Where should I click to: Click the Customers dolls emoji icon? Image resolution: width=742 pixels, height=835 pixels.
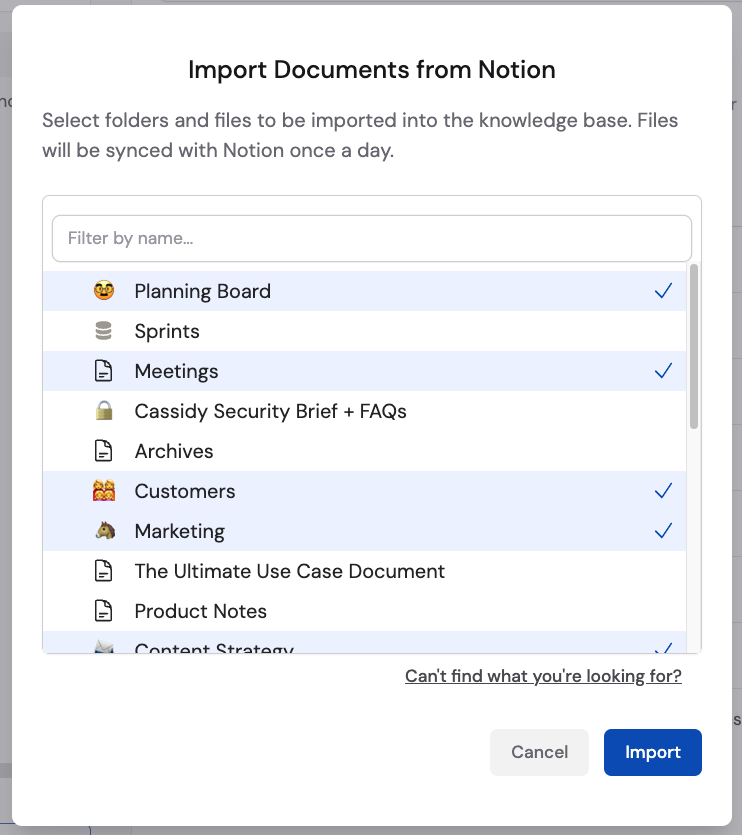[104, 491]
